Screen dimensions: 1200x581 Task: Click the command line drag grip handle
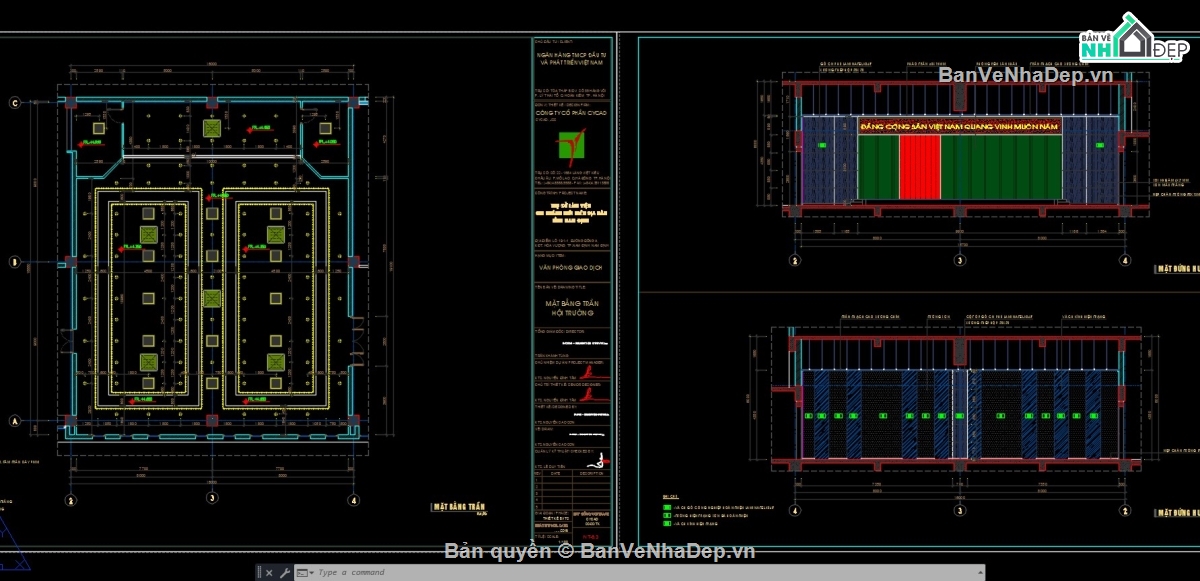point(258,573)
